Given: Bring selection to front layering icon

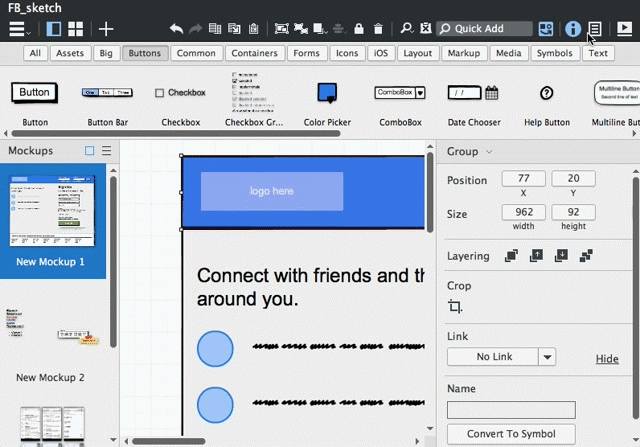Looking at the screenshot, I should pos(511,256).
